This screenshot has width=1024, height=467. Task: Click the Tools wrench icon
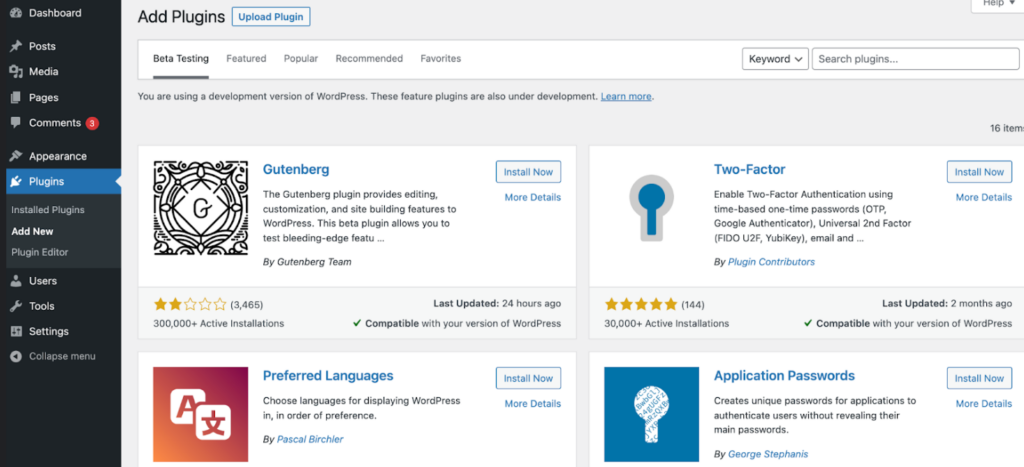(x=16, y=306)
